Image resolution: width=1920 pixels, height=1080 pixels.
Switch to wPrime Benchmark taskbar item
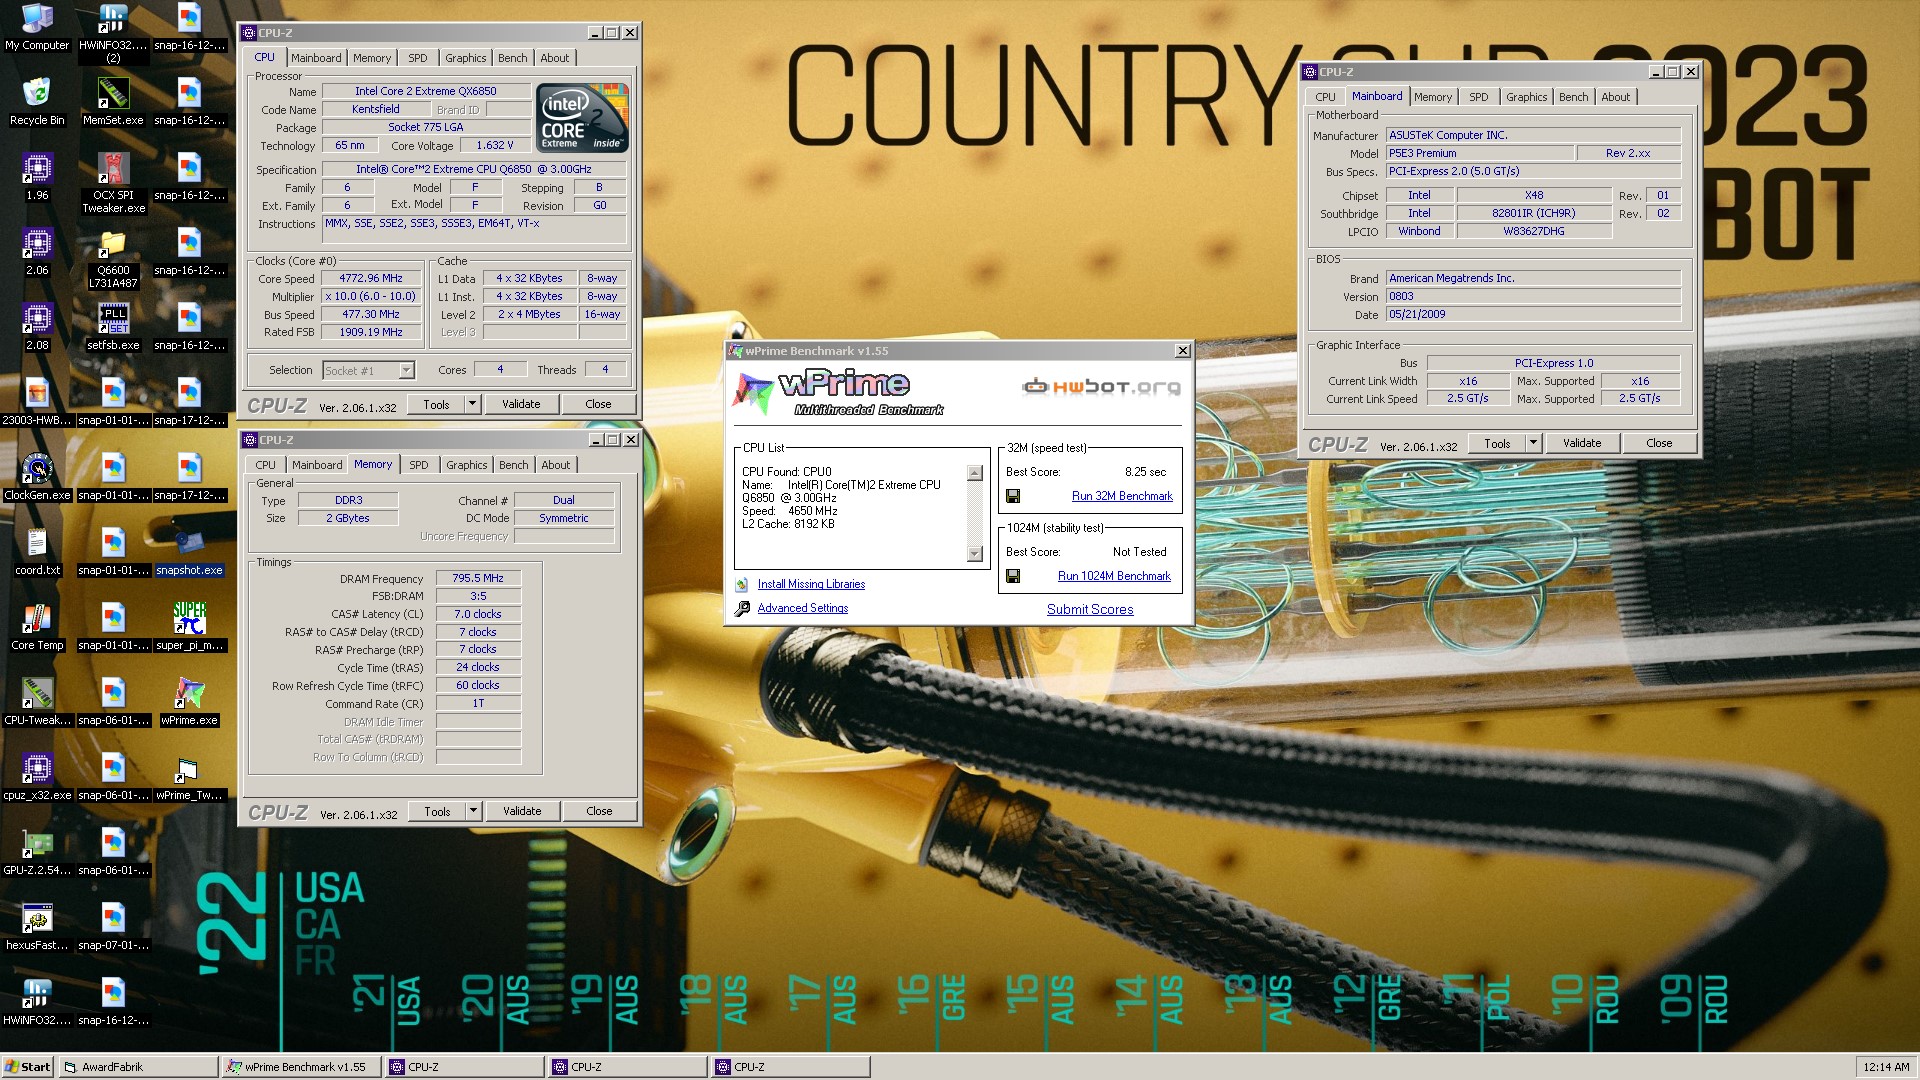click(301, 1067)
